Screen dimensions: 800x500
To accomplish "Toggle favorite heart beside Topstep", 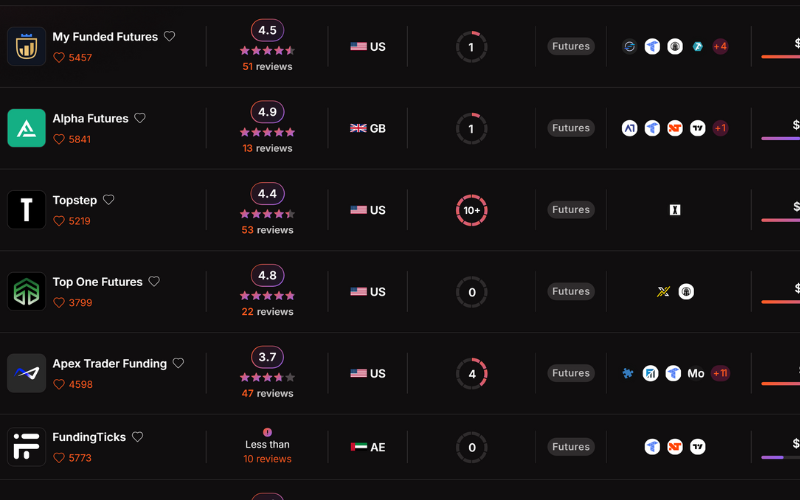I will (109, 200).
